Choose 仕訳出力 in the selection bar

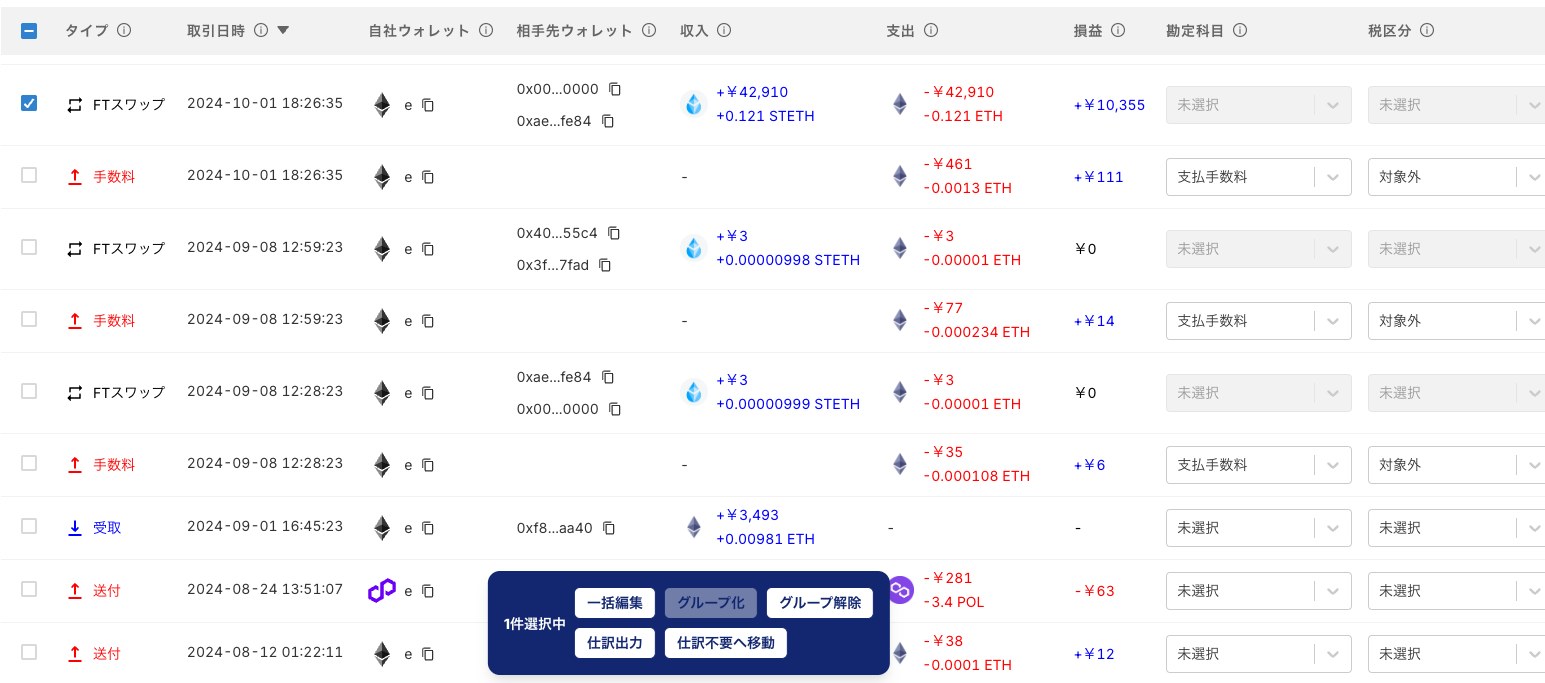click(x=615, y=643)
